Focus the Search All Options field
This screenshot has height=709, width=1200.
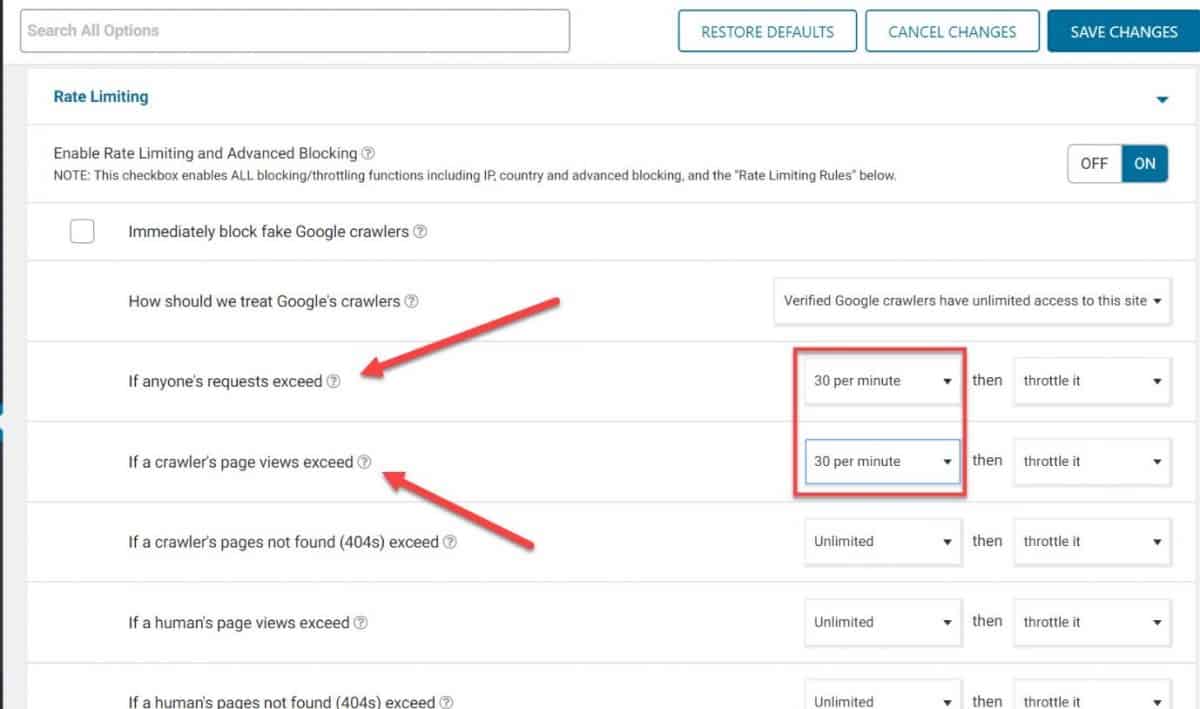295,31
